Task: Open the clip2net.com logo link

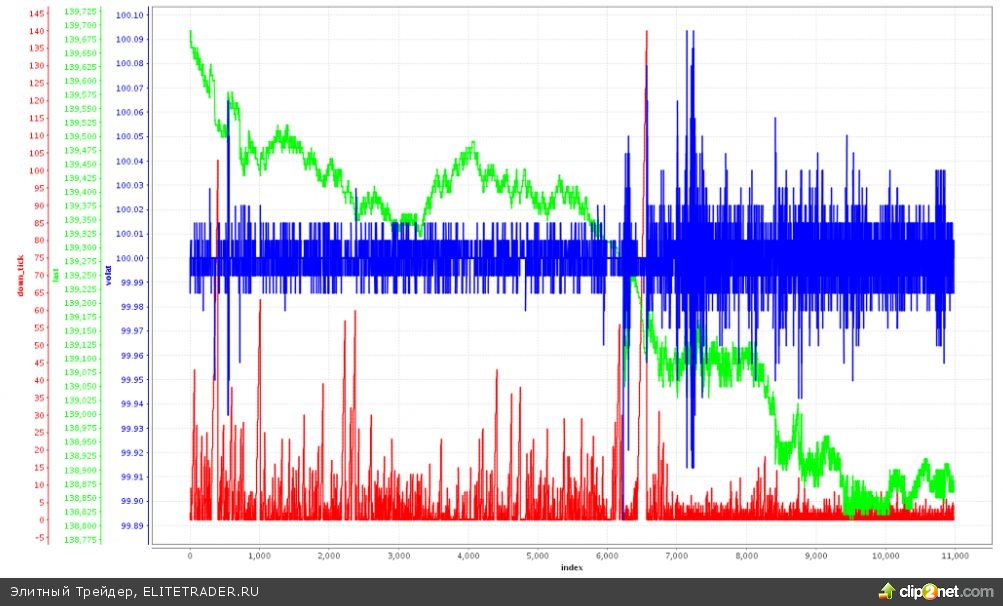Action: [945, 591]
